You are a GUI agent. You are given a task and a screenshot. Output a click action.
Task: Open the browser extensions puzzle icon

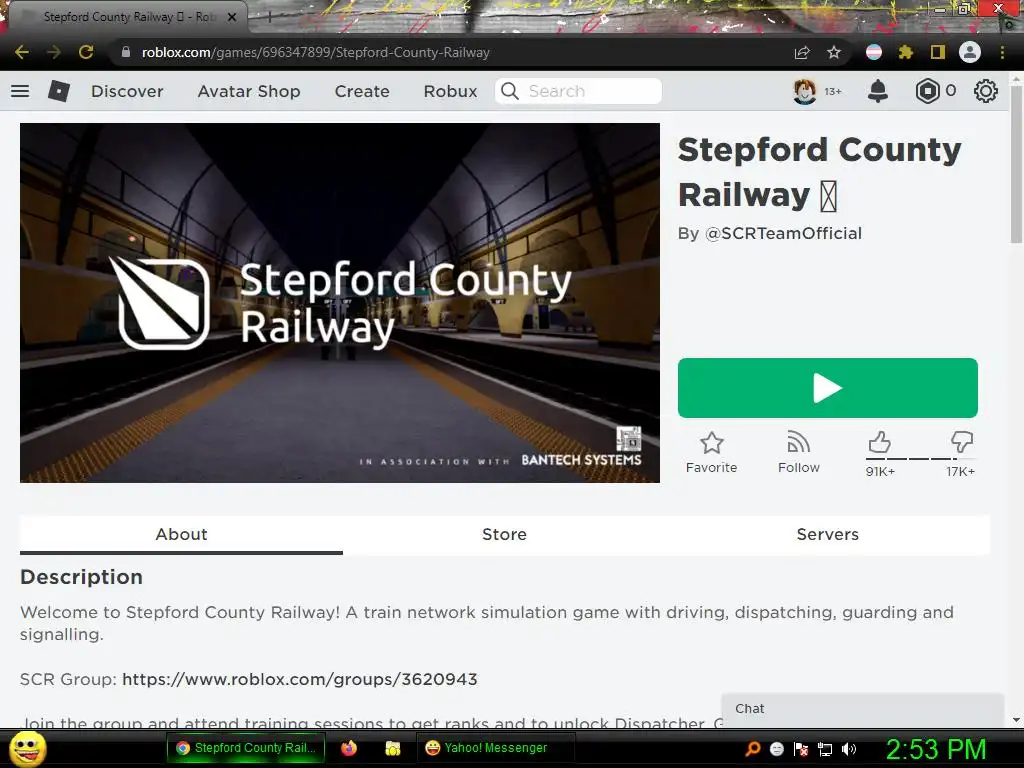click(x=905, y=52)
